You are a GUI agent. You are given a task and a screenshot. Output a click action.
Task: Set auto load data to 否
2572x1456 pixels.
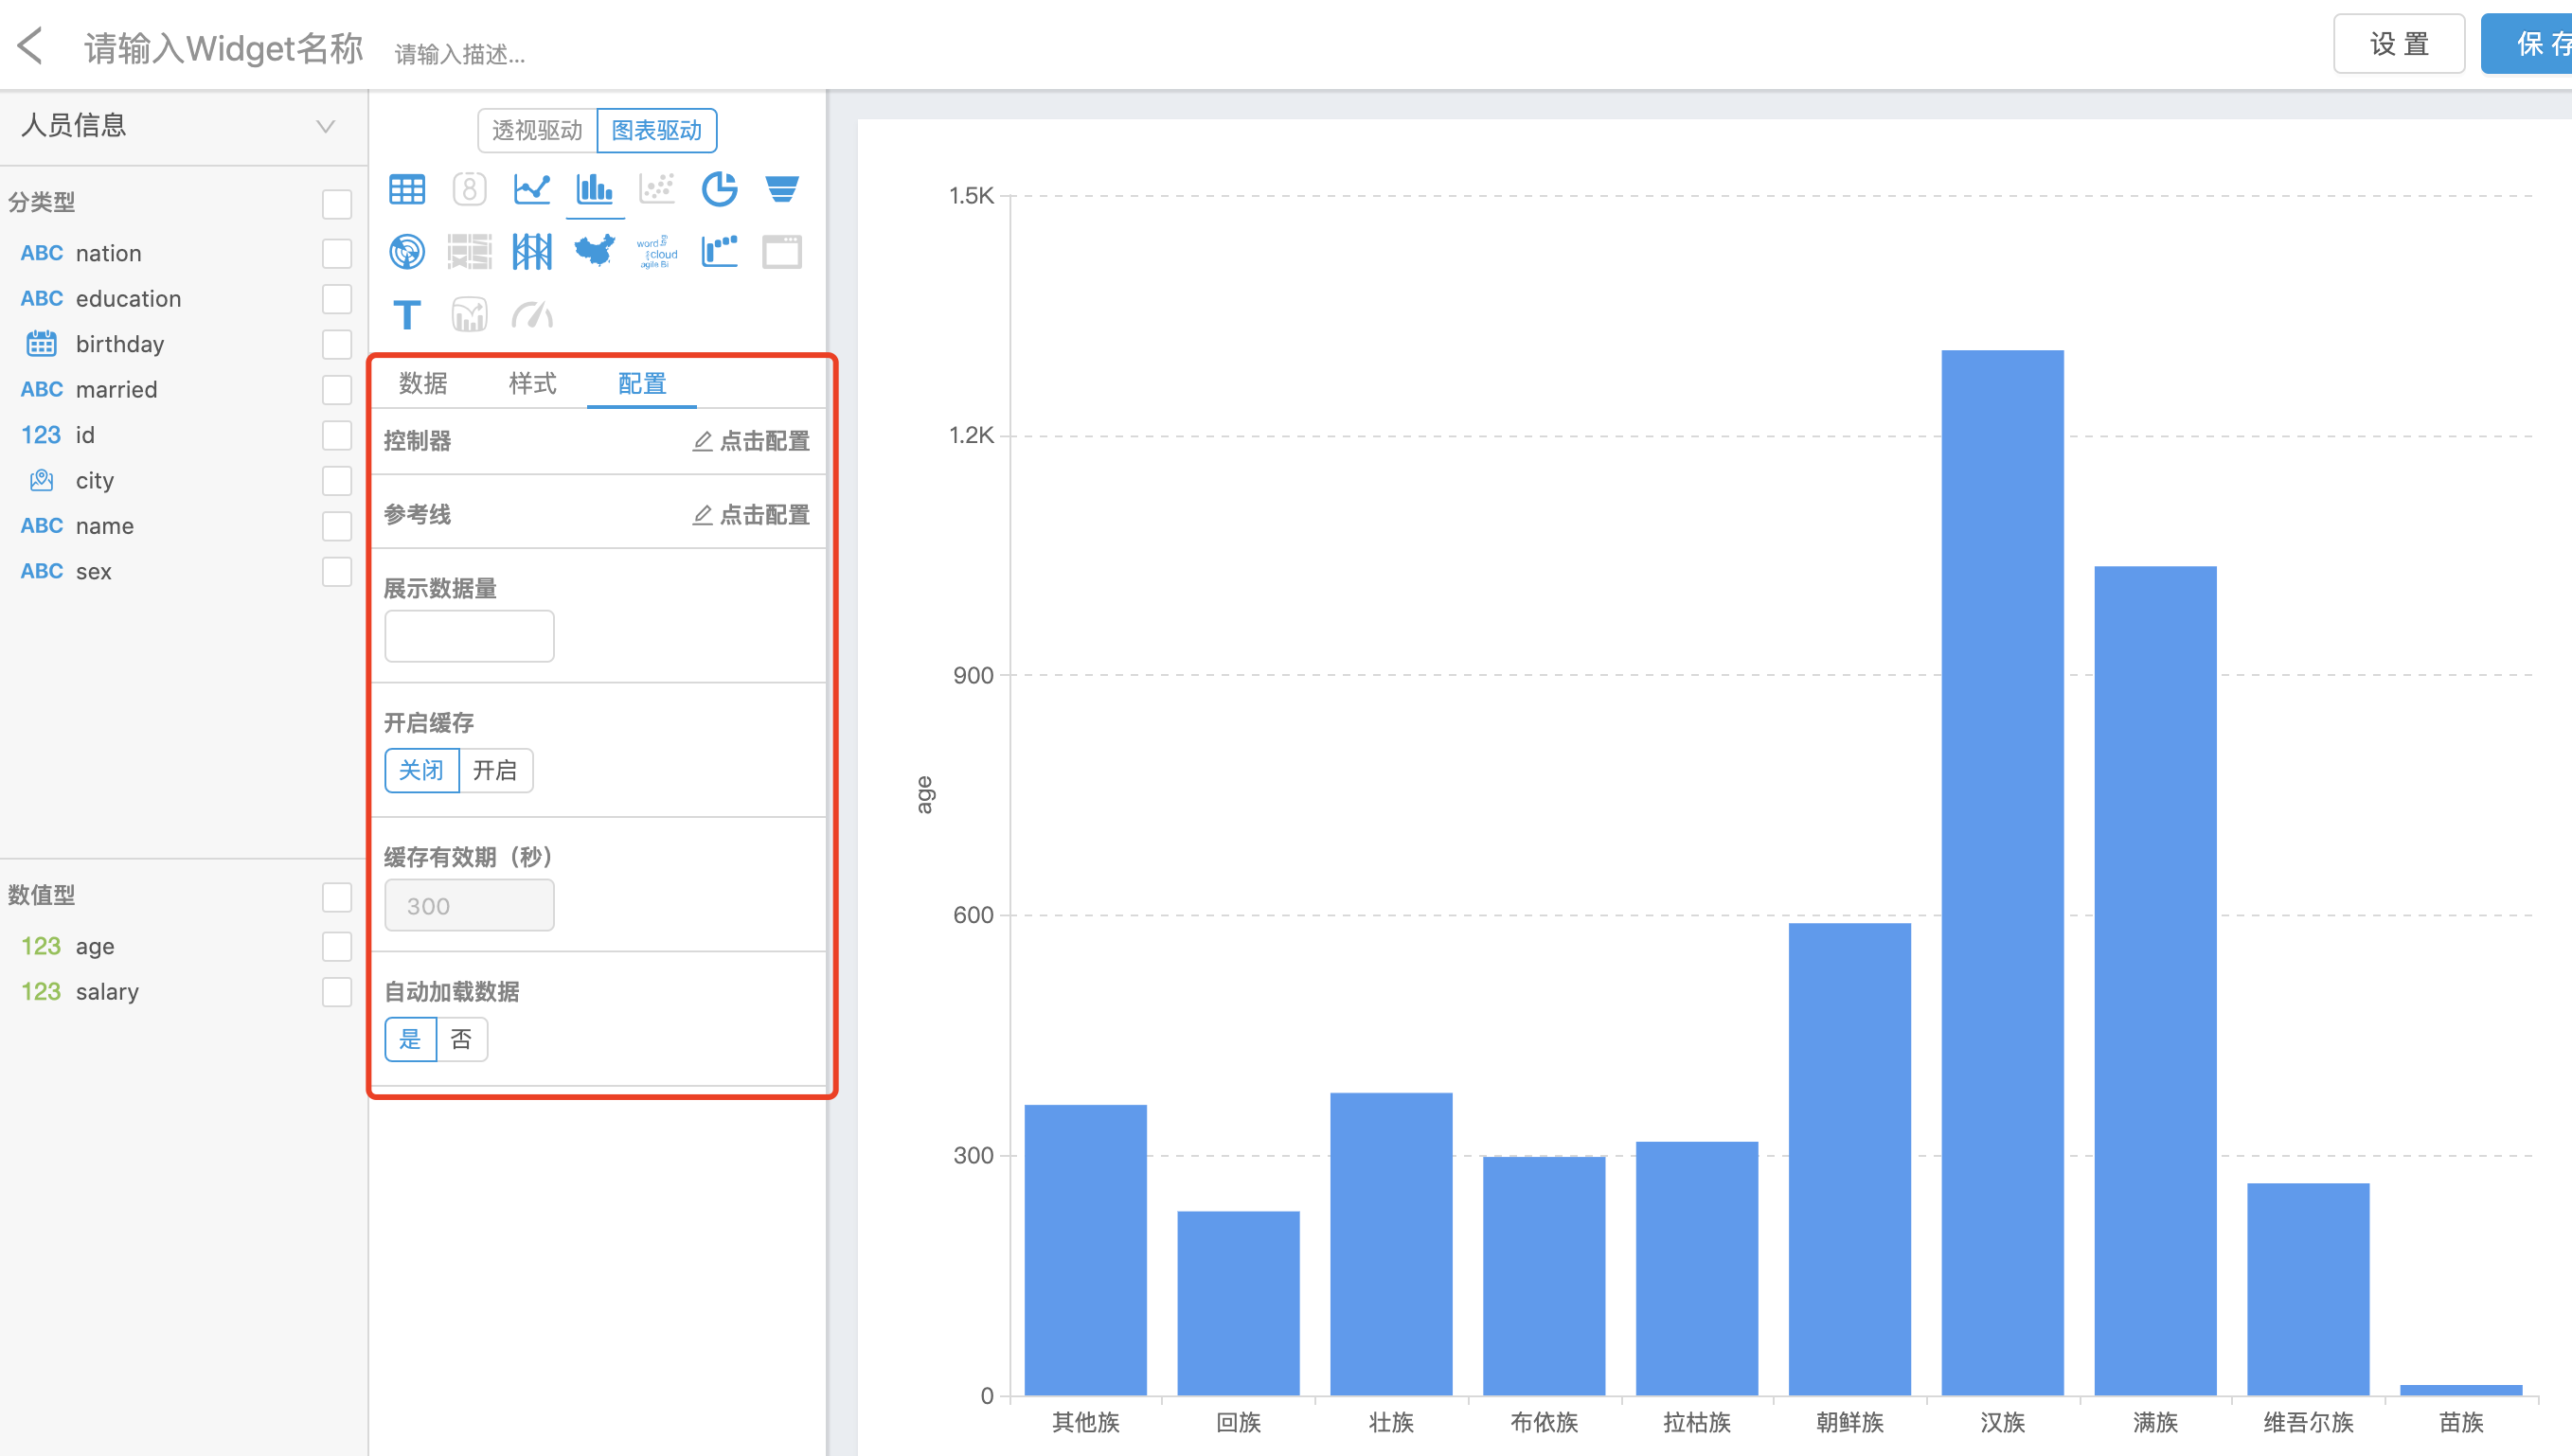click(x=461, y=1039)
